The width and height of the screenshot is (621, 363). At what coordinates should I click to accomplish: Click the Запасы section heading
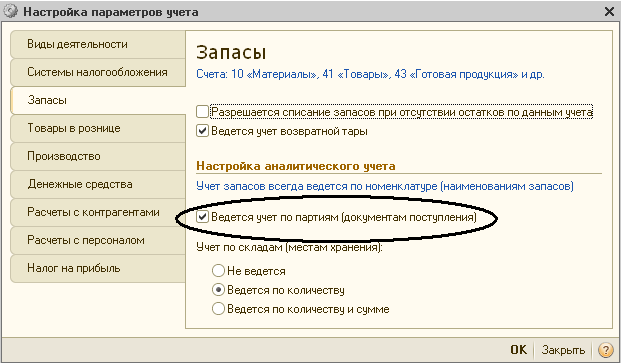(231, 53)
